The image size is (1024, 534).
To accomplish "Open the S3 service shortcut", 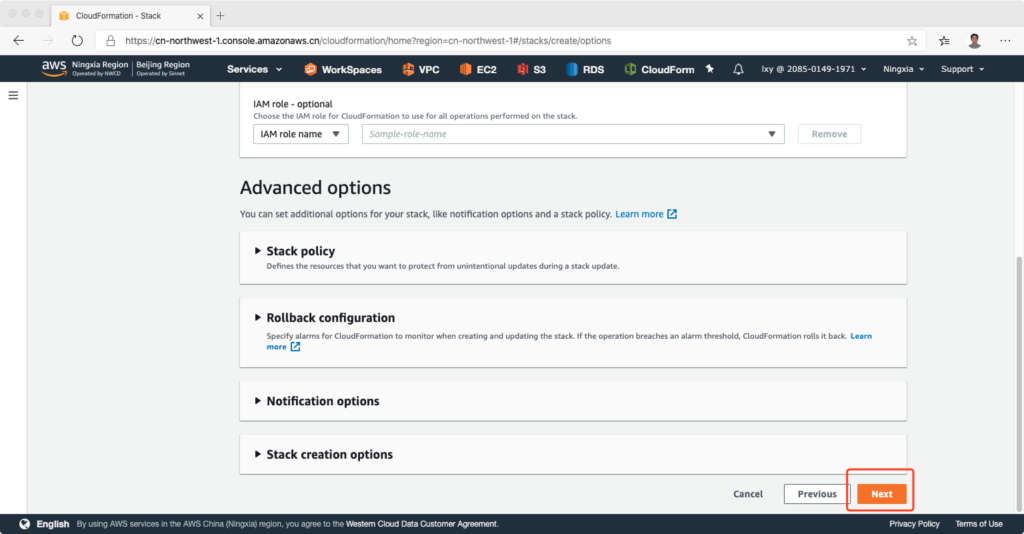I will click(x=531, y=69).
